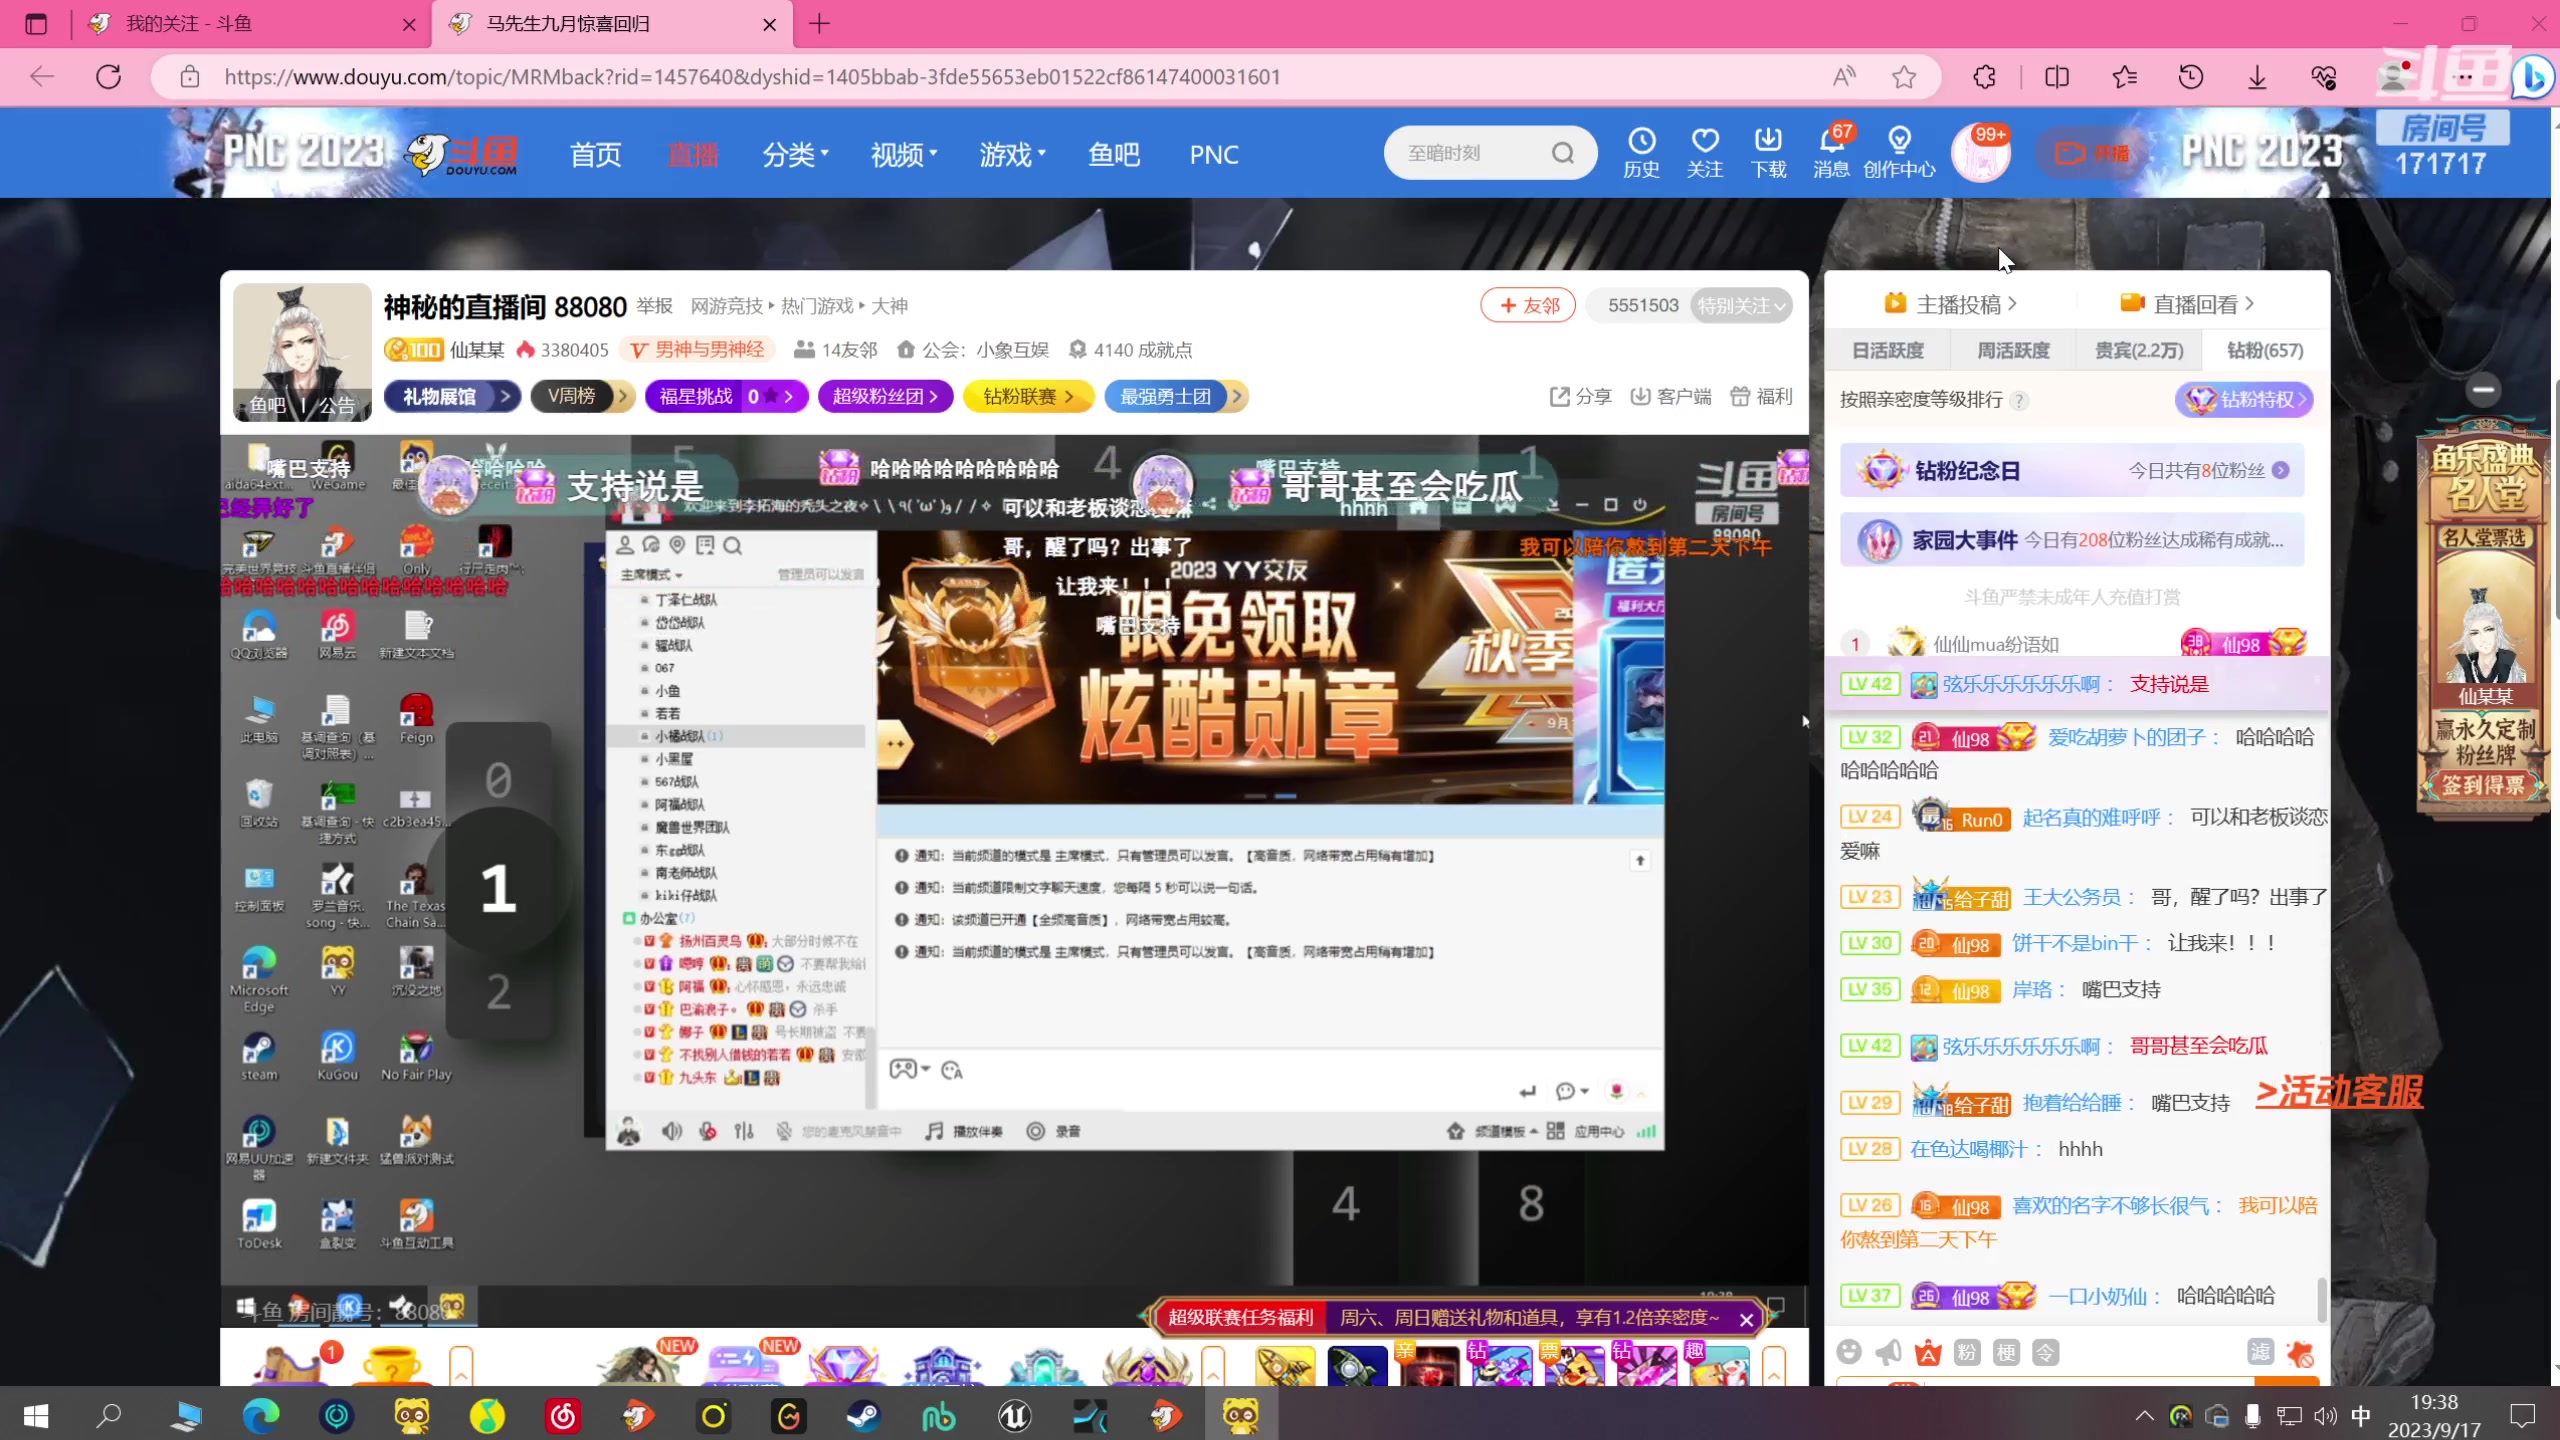The width and height of the screenshot is (2560, 1440).
Task: Click the browser refresh icon
Action: [x=109, y=77]
